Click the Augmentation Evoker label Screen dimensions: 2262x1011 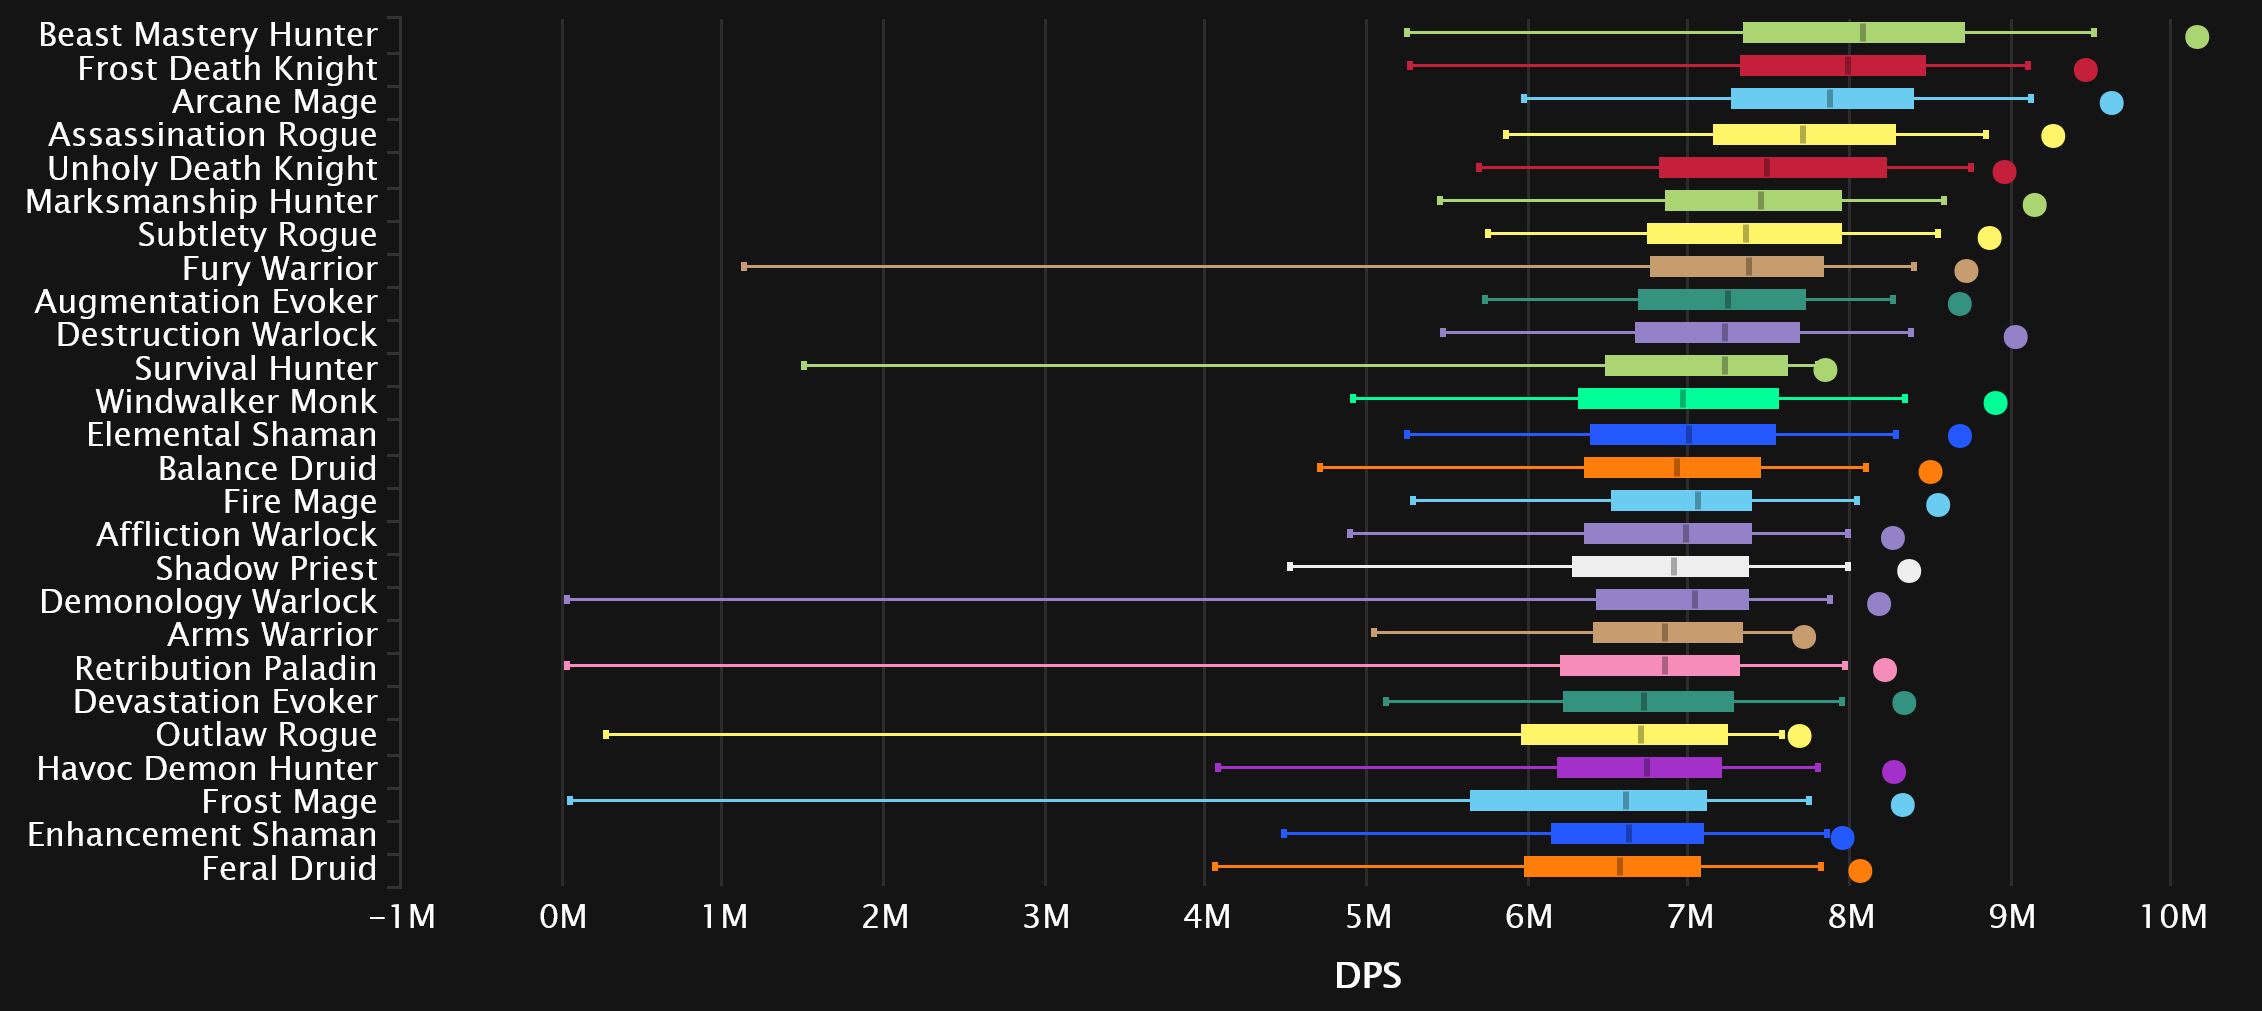click(206, 301)
